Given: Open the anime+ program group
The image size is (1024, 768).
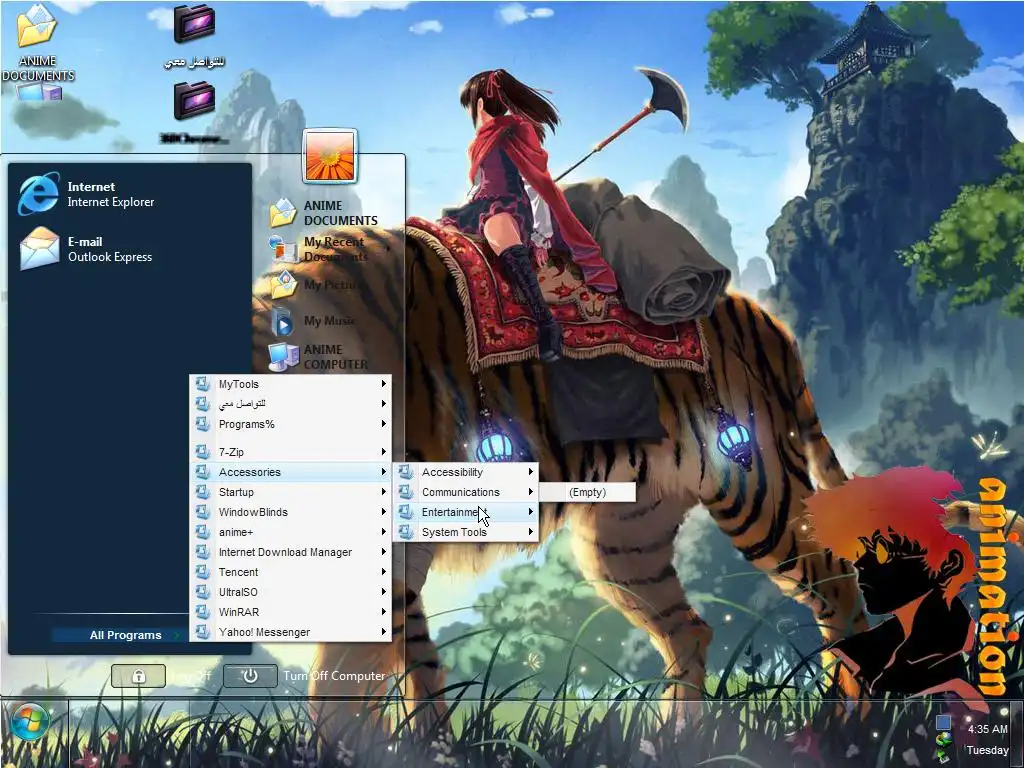Looking at the screenshot, I should click(291, 532).
